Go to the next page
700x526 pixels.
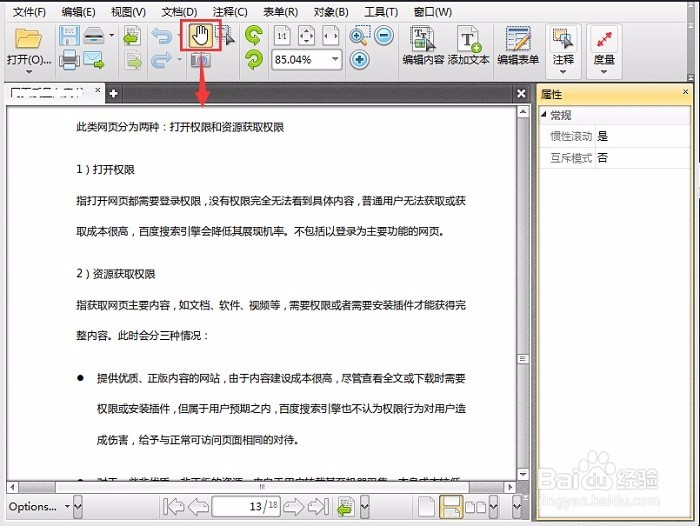tap(294, 506)
